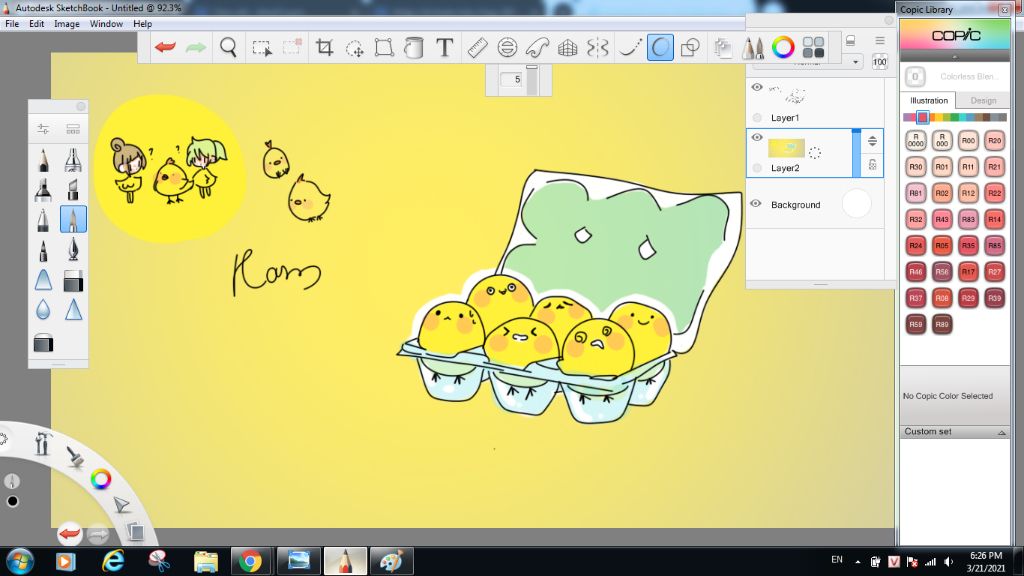Image resolution: width=1024 pixels, height=576 pixels.
Task: Switch to the Illustration tab
Action: pyautogui.click(x=929, y=101)
